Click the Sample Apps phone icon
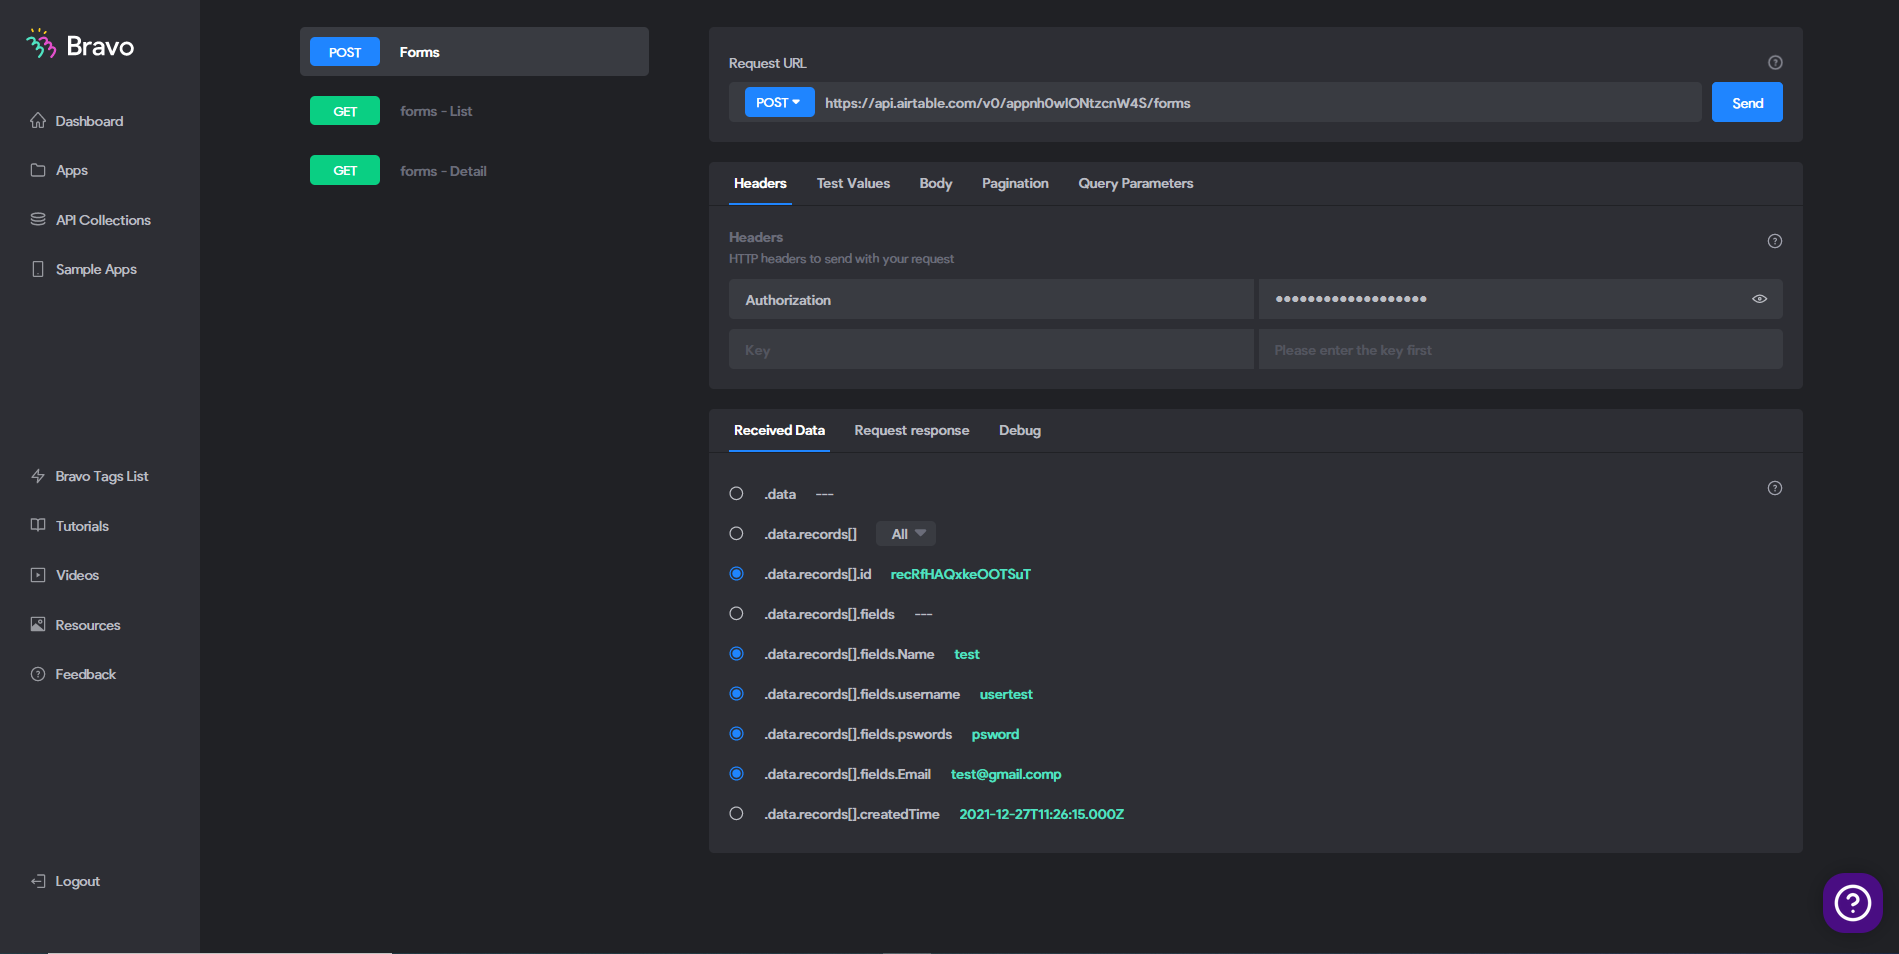Viewport: 1899px width, 954px height. 38,269
